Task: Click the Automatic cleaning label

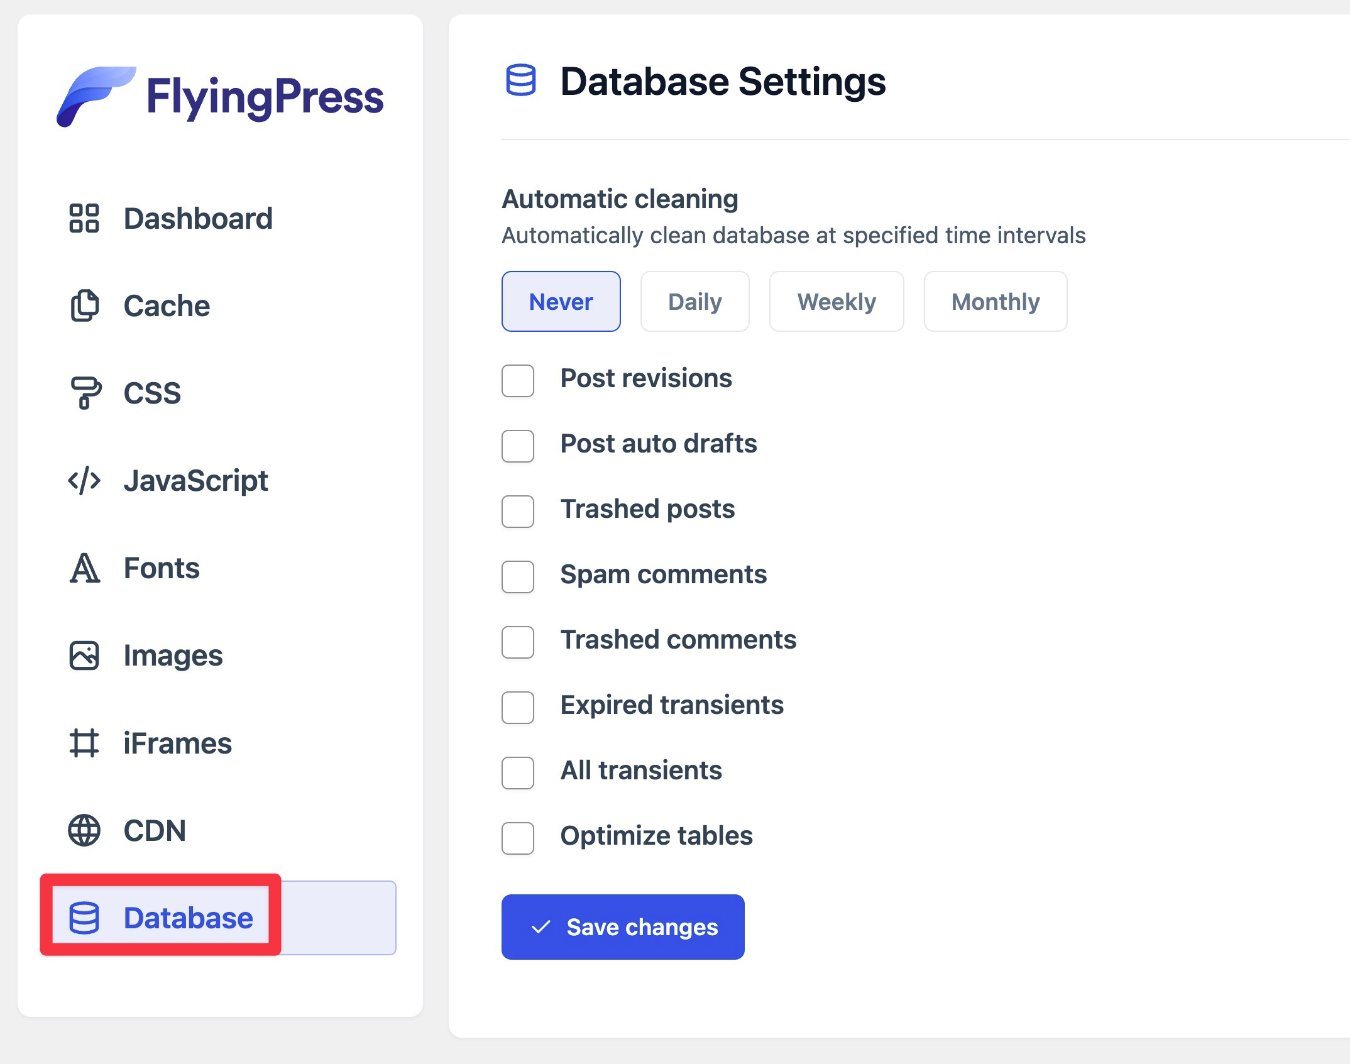Action: [620, 199]
